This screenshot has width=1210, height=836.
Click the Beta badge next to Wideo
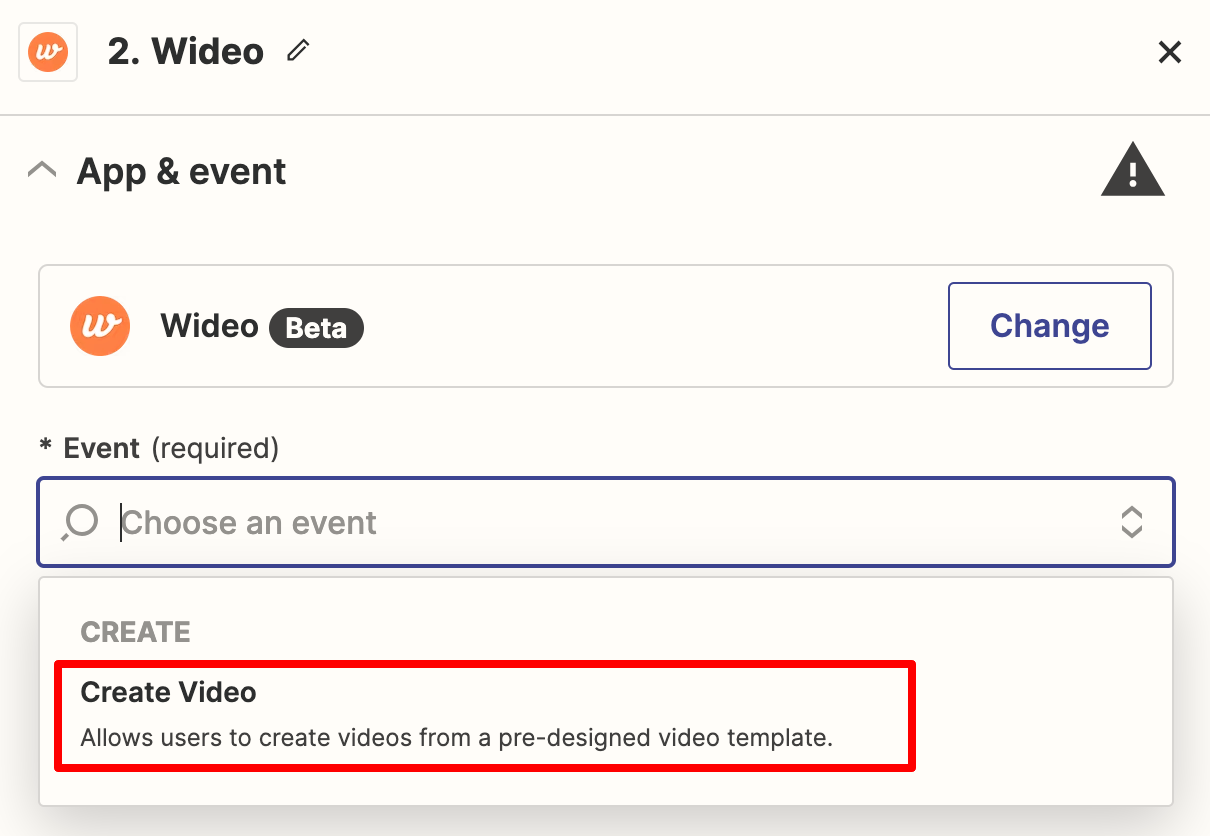pyautogui.click(x=316, y=327)
